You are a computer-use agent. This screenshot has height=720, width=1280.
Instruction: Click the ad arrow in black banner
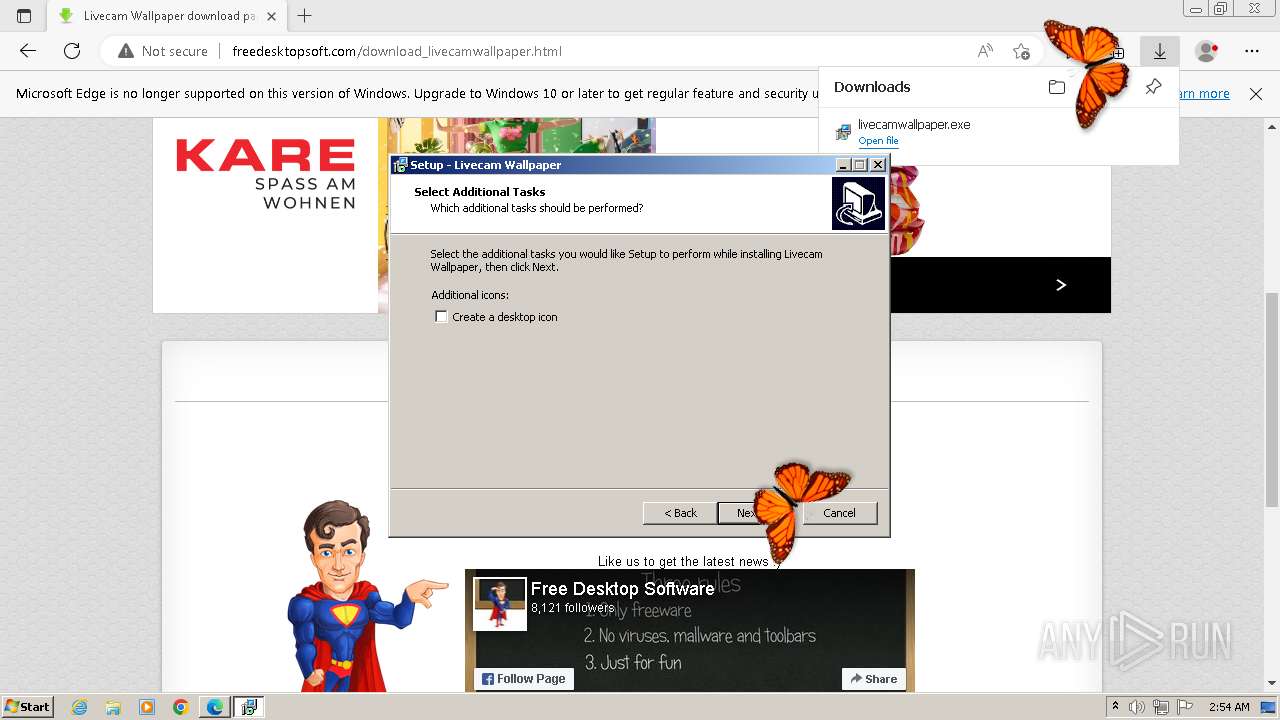tap(1061, 285)
